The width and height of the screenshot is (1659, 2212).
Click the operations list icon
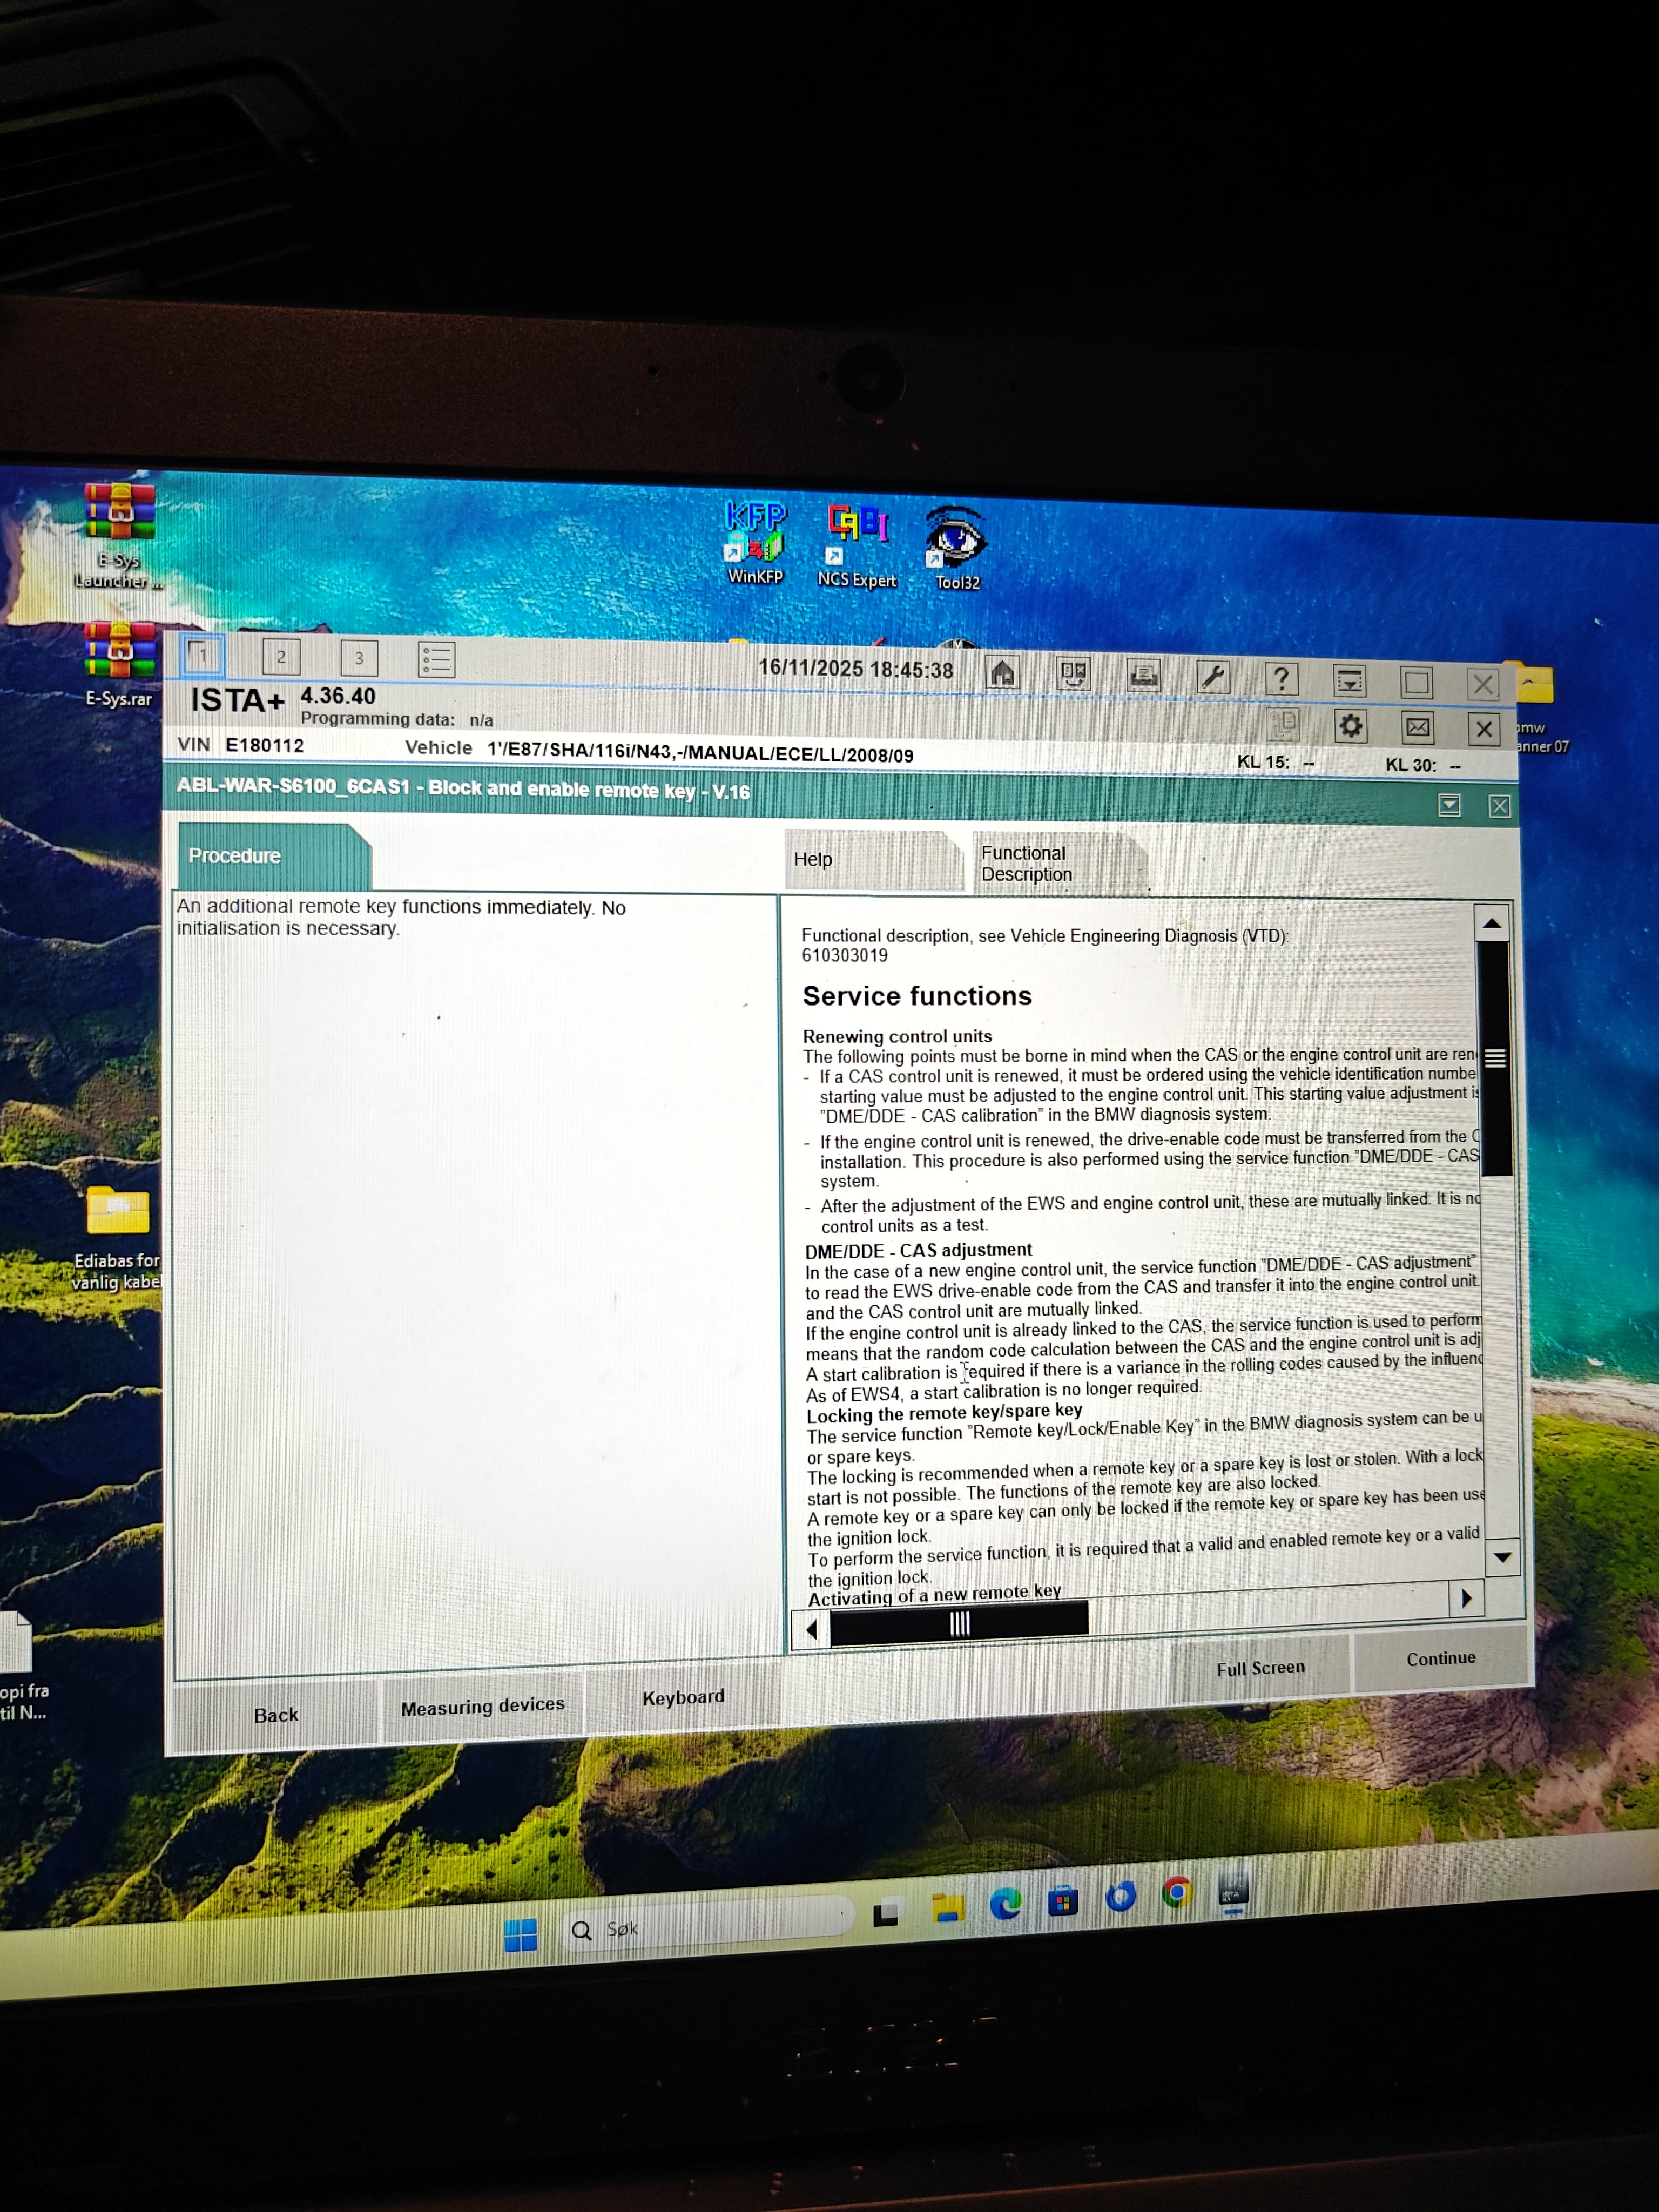coord(436,659)
